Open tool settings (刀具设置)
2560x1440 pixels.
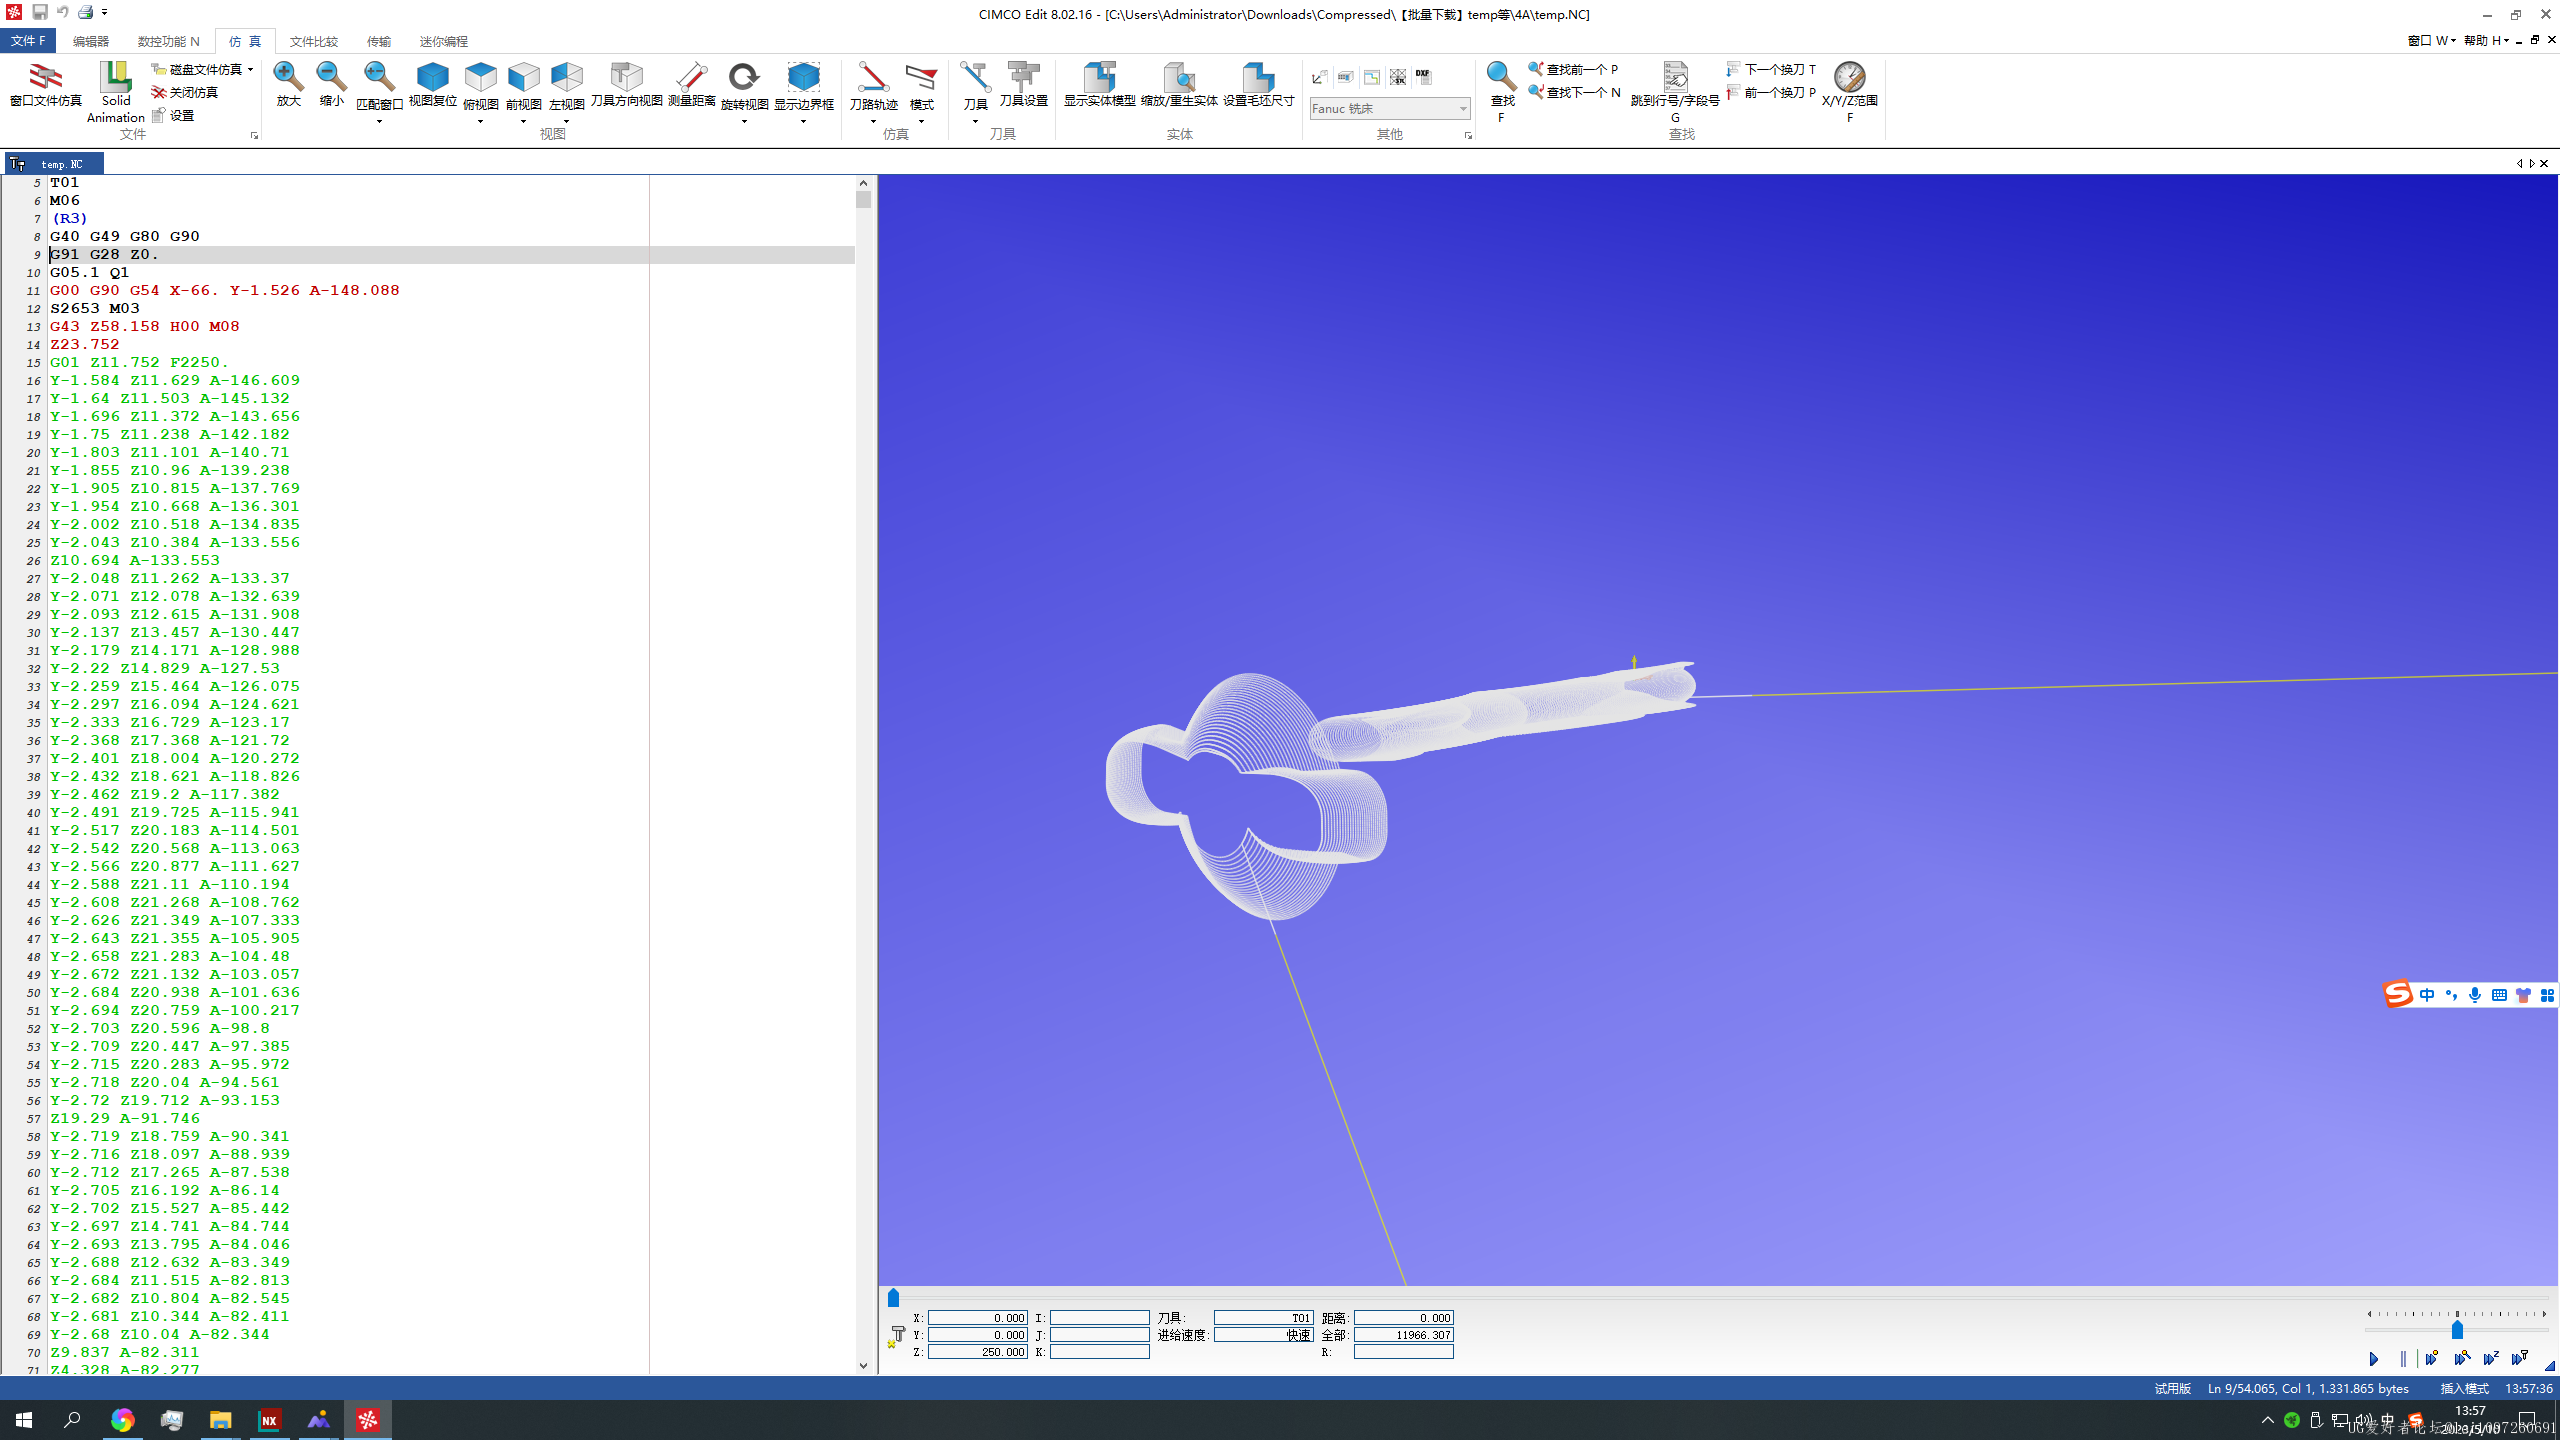pos(1023,84)
